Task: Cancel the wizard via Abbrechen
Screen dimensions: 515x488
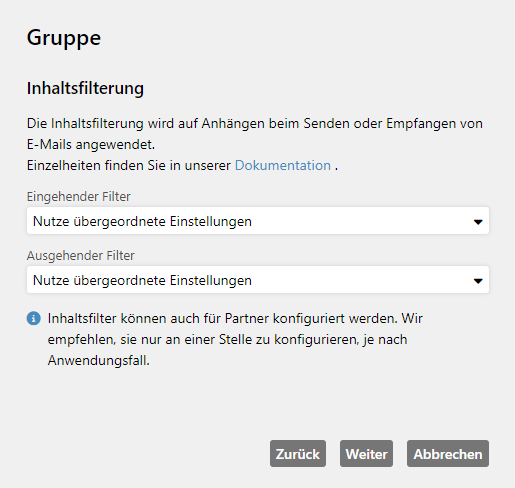Action: click(448, 454)
